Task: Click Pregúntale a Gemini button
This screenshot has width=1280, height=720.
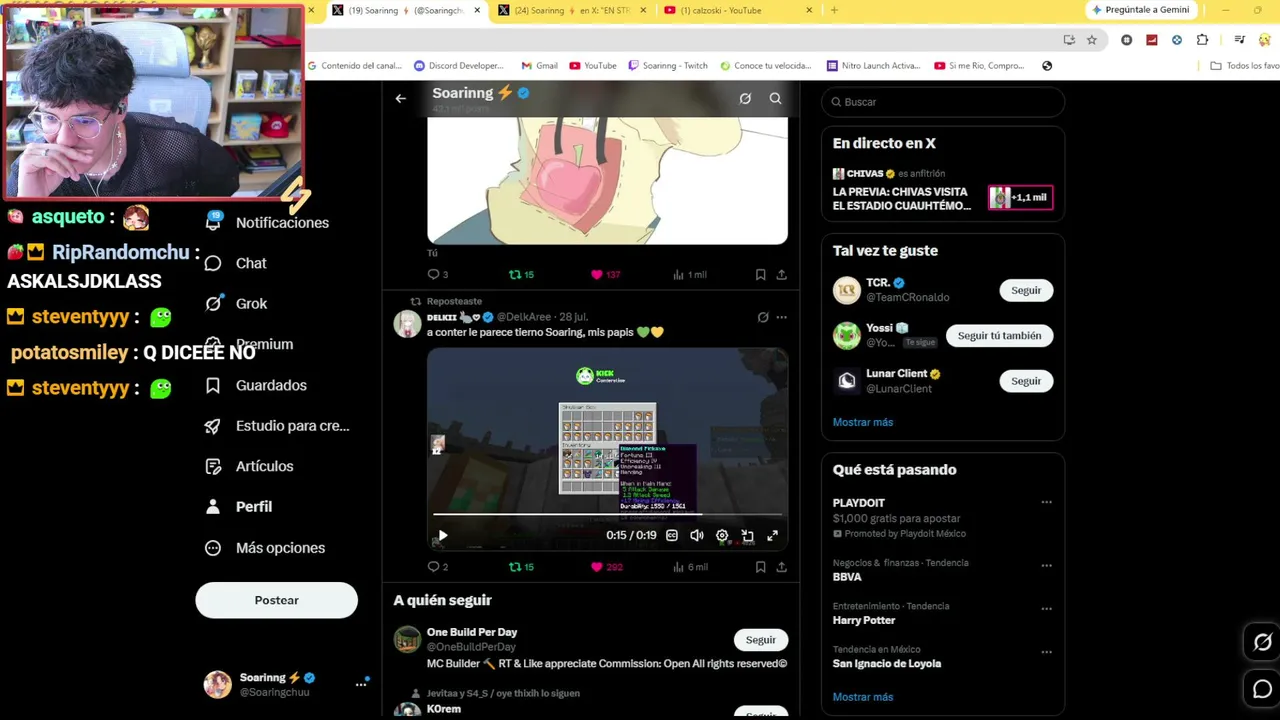Action: click(x=1141, y=10)
